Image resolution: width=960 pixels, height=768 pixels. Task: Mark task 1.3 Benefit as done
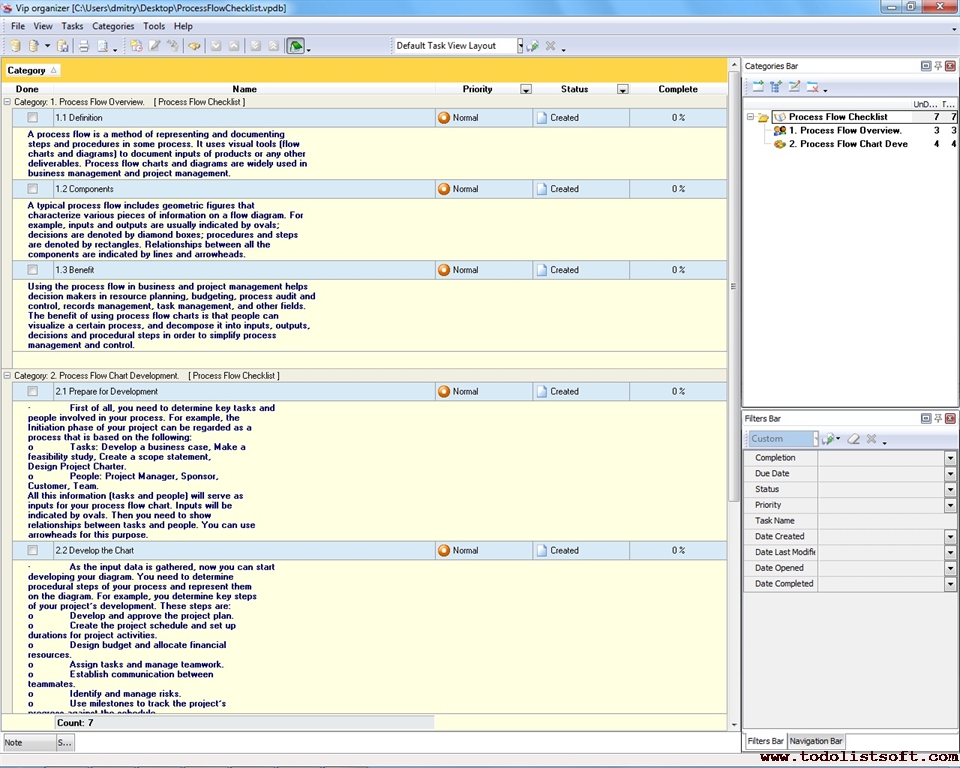pyautogui.click(x=32, y=270)
